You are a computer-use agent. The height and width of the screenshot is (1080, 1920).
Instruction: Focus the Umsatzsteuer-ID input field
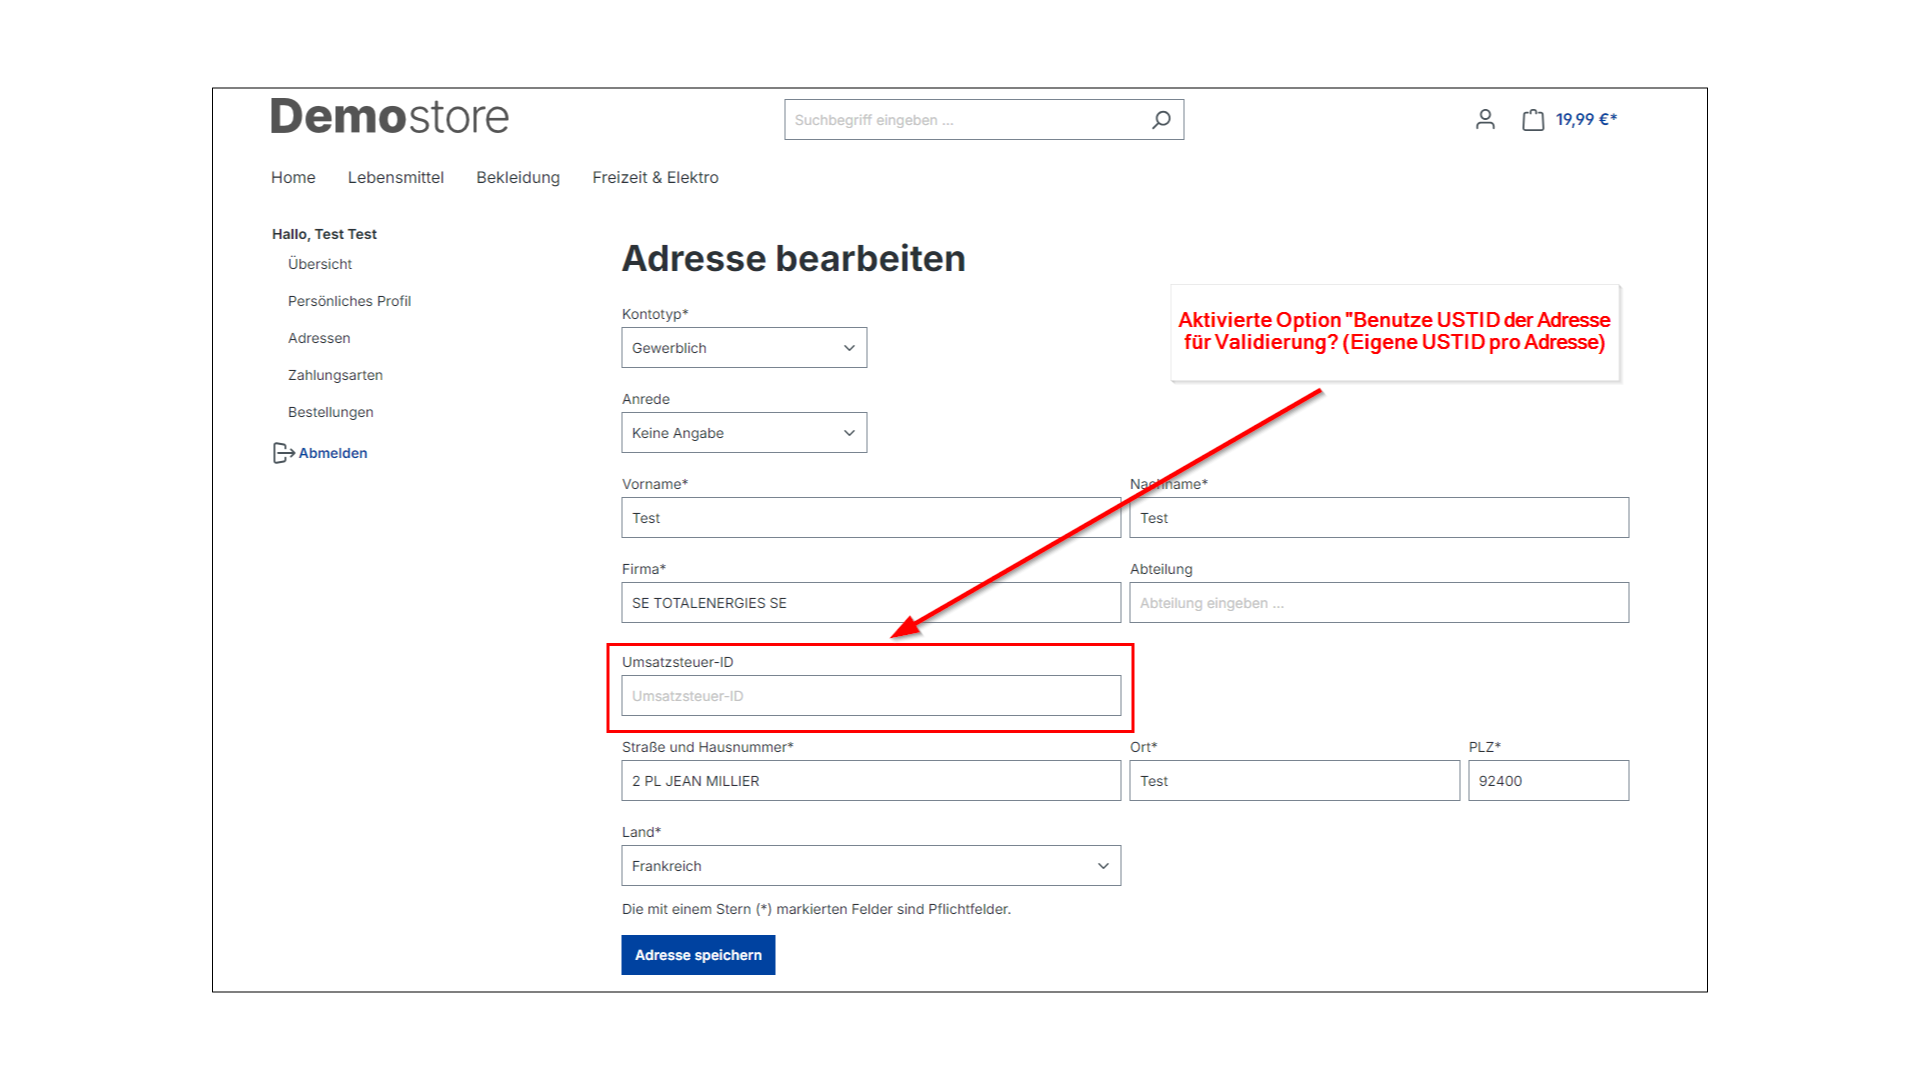coord(871,696)
